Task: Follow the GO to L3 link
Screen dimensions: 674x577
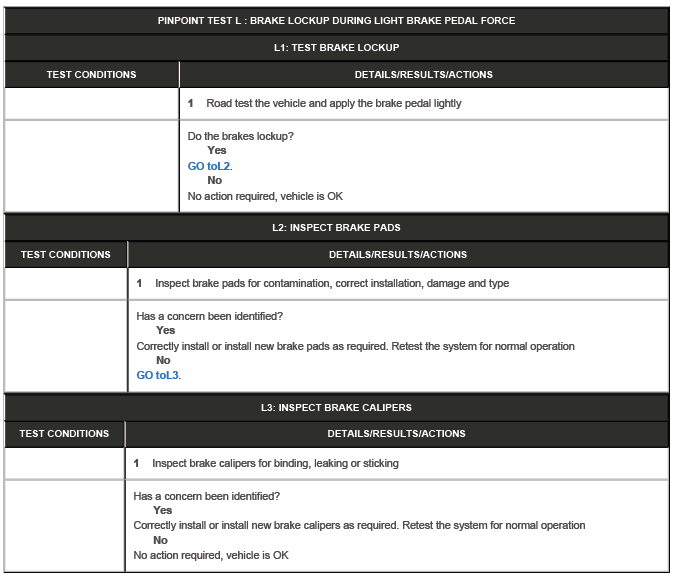Action: pyautogui.click(x=158, y=376)
